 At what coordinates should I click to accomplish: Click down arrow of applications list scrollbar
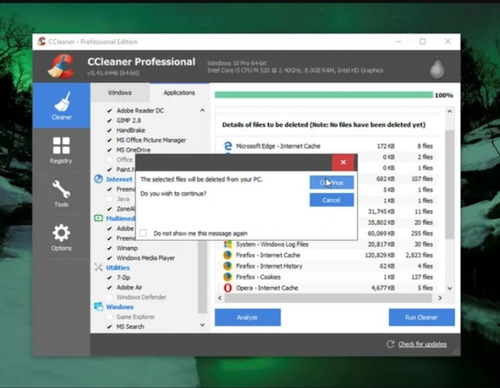coord(202,325)
